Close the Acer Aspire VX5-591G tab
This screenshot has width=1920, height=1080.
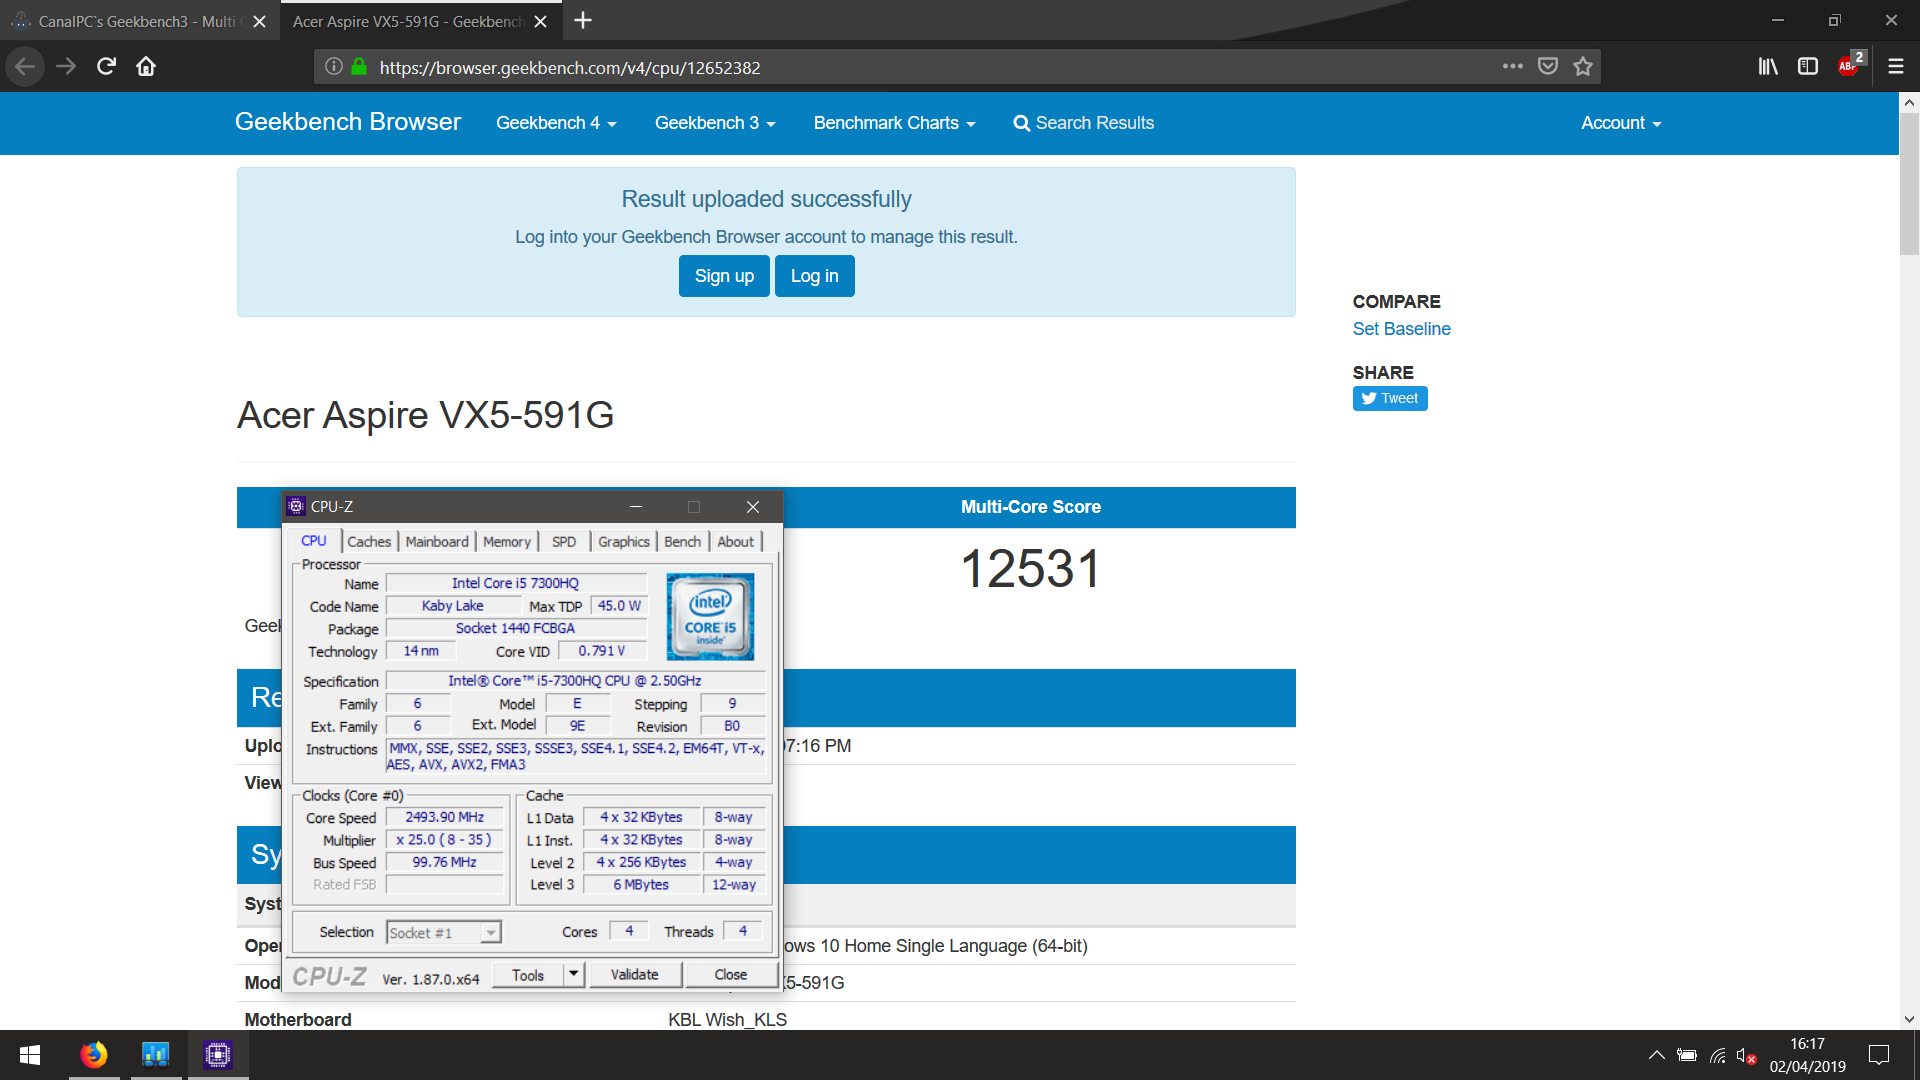(540, 22)
